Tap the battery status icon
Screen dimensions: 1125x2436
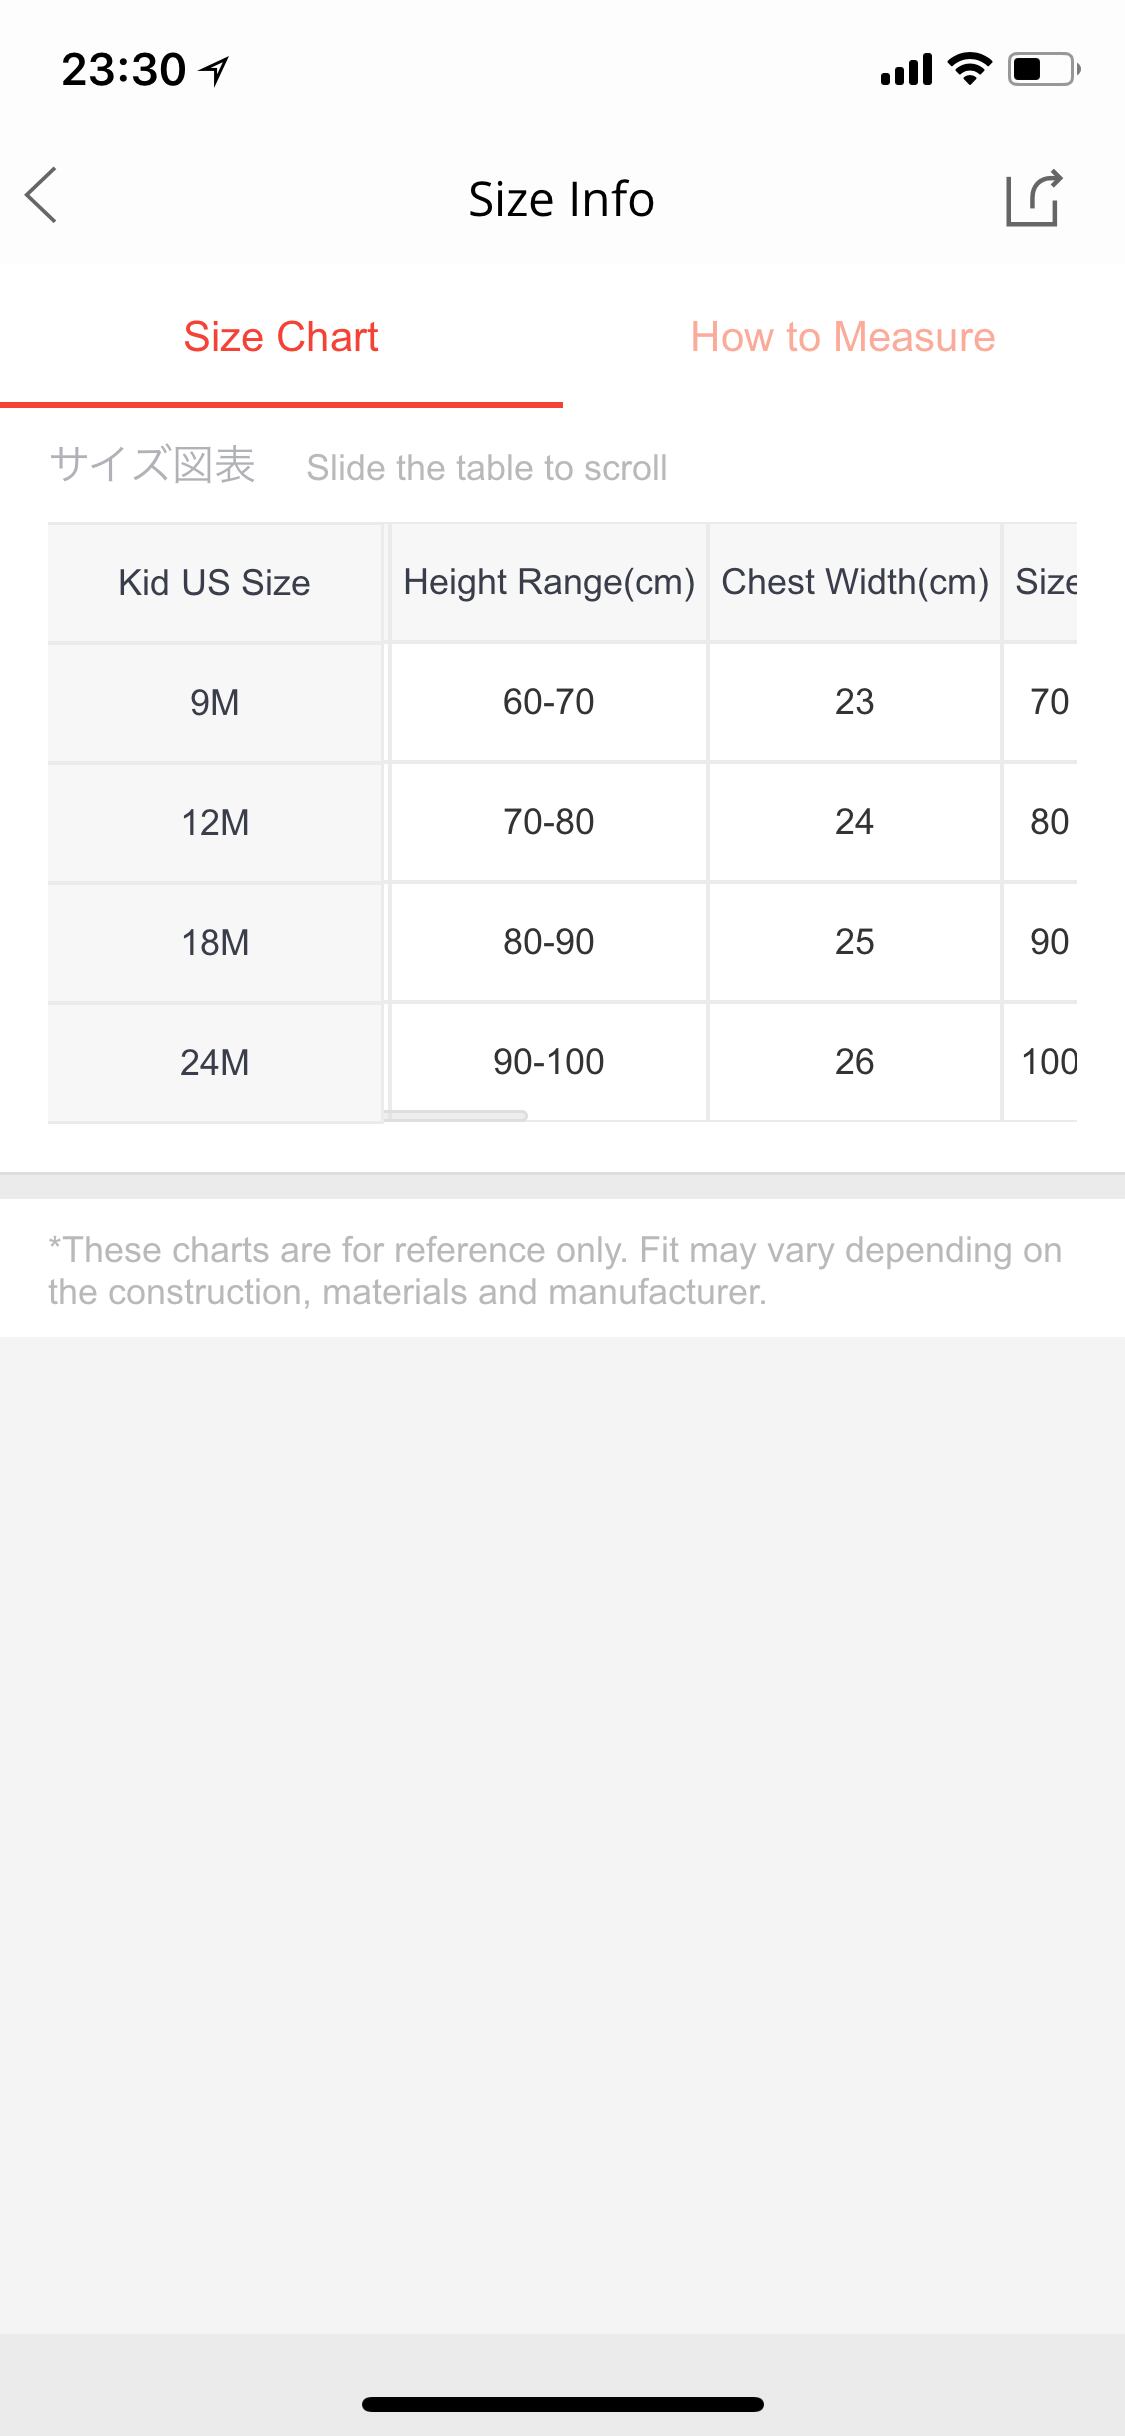tap(1043, 69)
